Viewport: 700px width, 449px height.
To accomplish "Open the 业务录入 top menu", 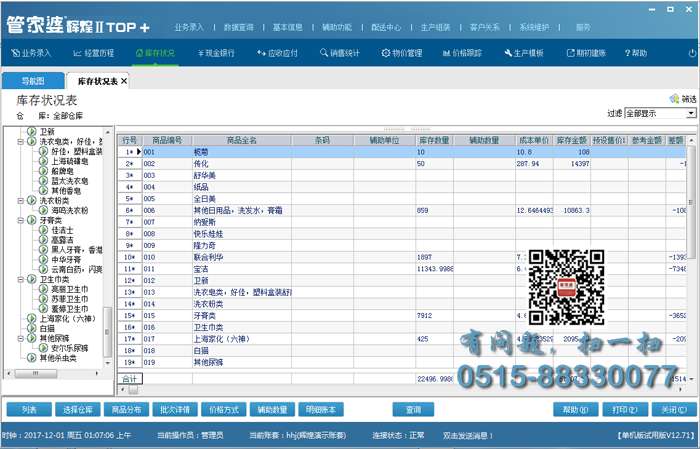I will [x=189, y=27].
